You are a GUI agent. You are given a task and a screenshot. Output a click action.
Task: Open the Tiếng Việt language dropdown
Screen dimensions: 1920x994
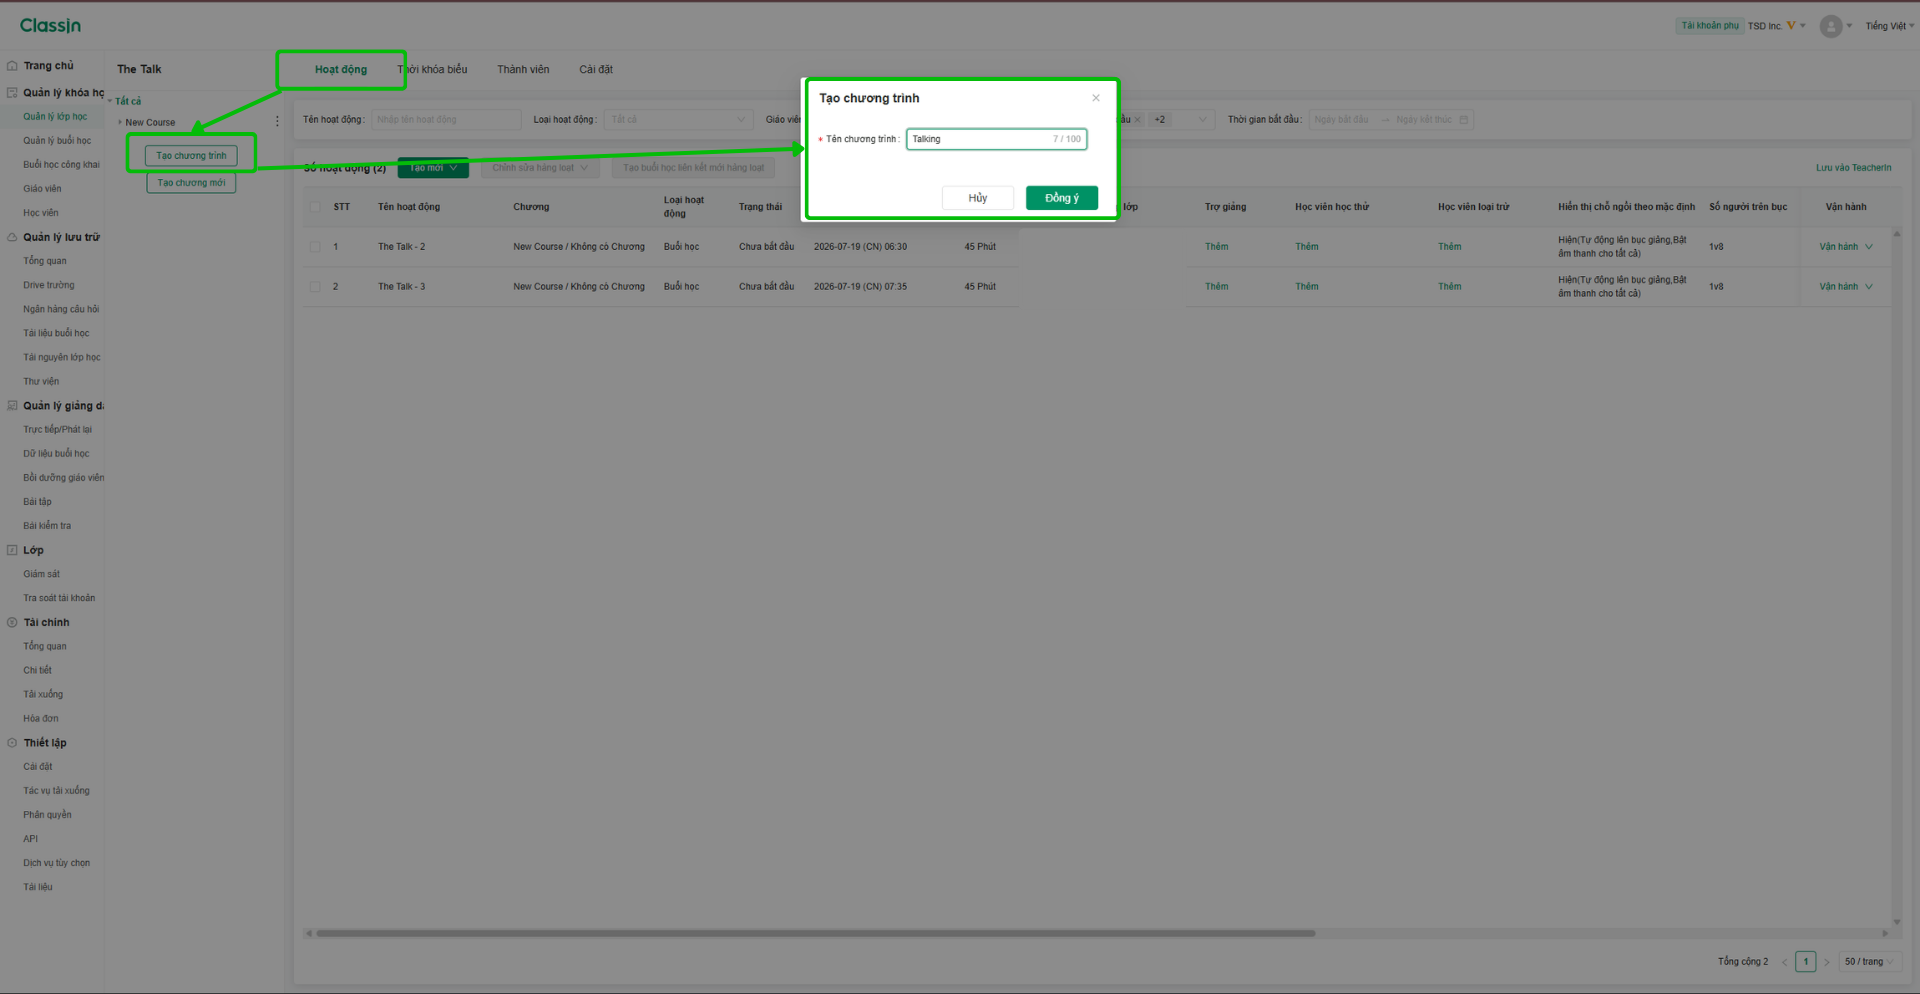pos(1889,26)
